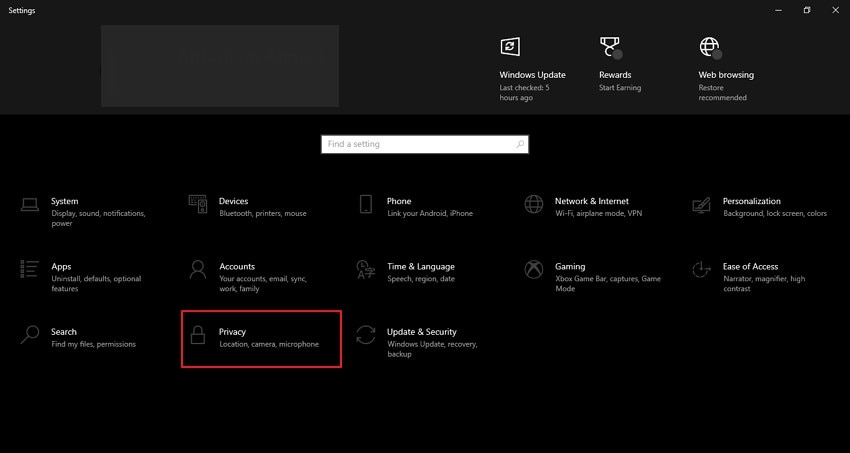The height and width of the screenshot is (453, 850).
Task: Open the Gaming Xbox icon
Action: (534, 269)
